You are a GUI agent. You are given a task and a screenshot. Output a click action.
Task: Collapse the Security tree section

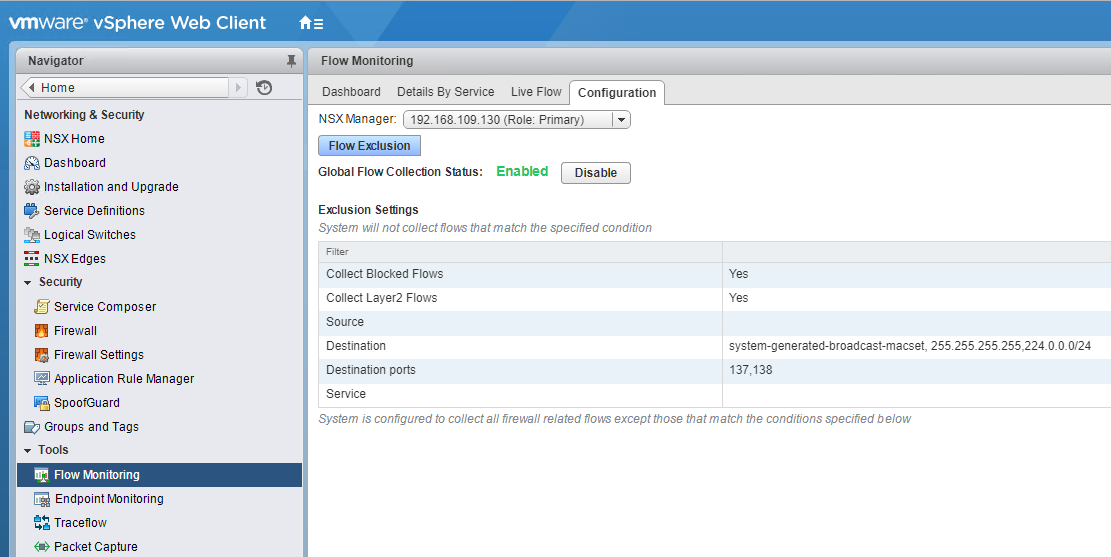click(28, 283)
